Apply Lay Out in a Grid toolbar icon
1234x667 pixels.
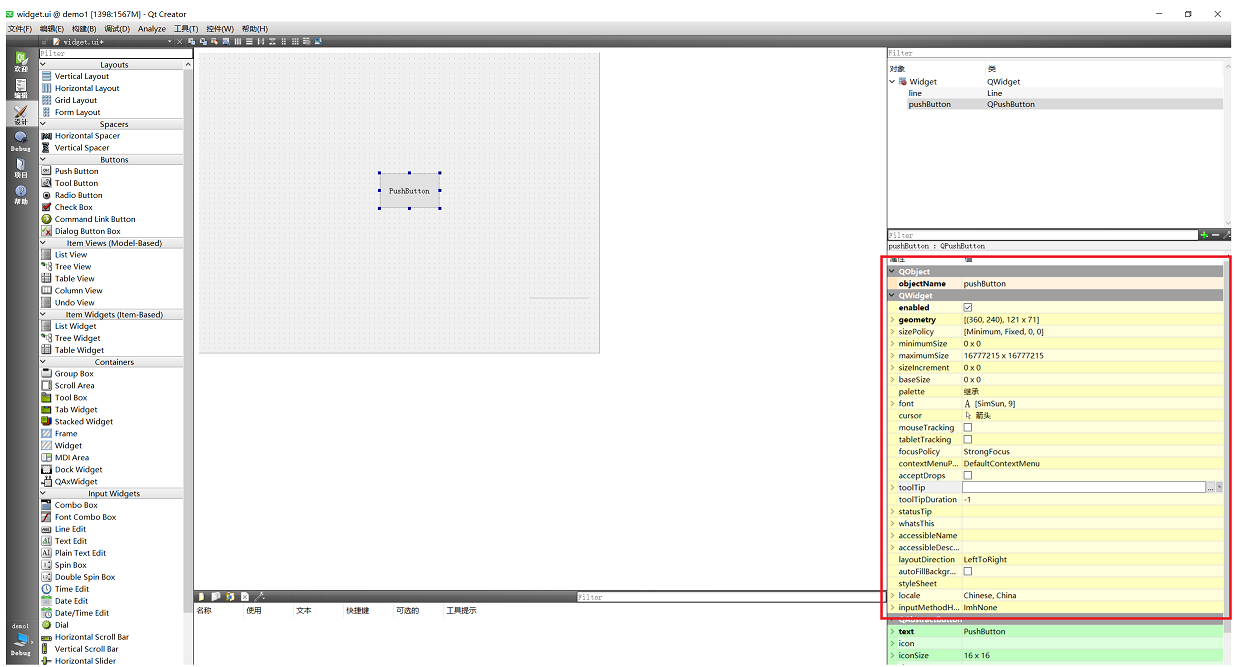coord(295,41)
